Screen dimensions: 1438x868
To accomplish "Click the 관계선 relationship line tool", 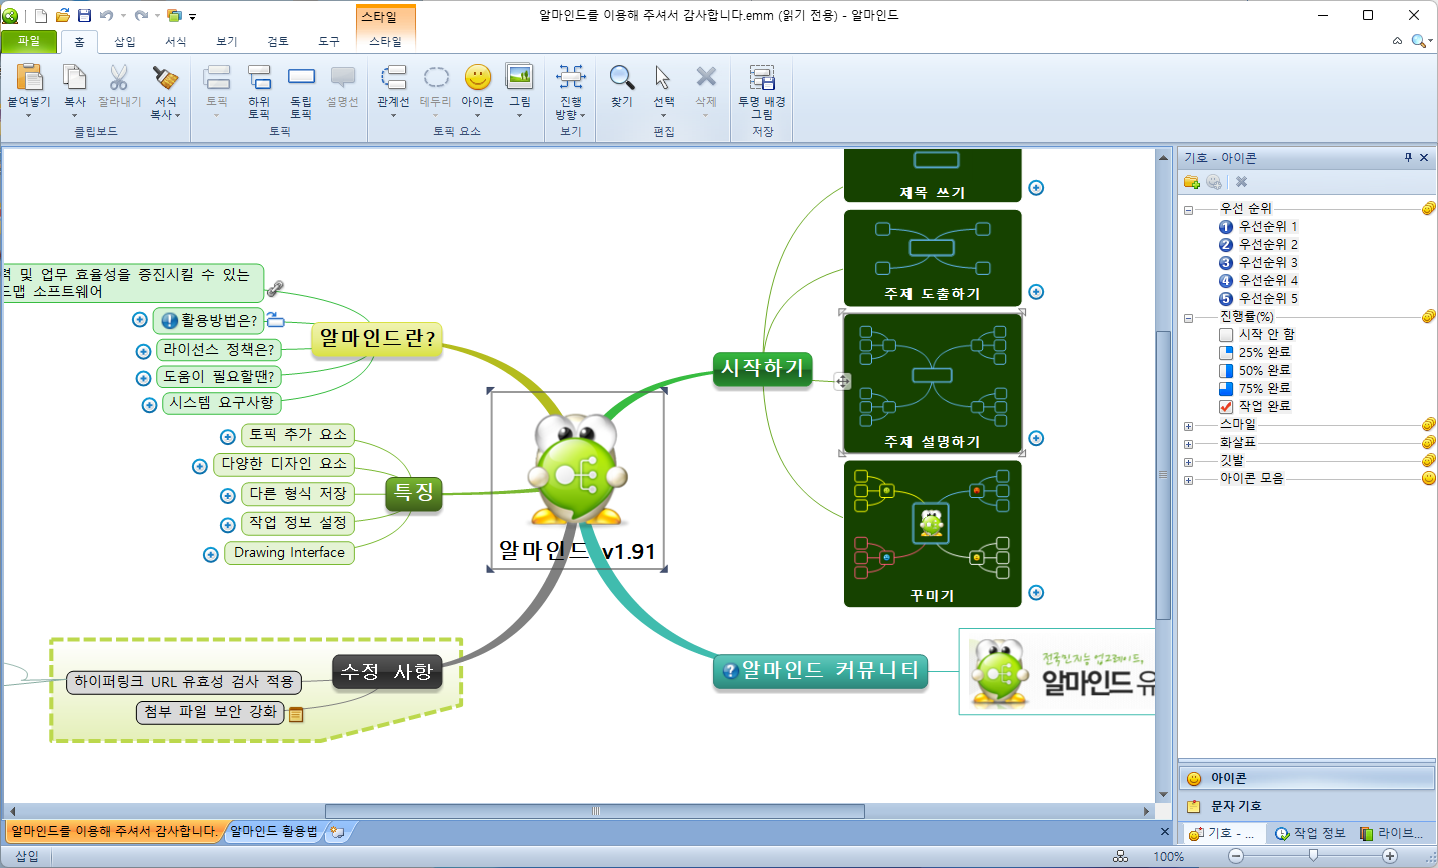I will click(393, 77).
